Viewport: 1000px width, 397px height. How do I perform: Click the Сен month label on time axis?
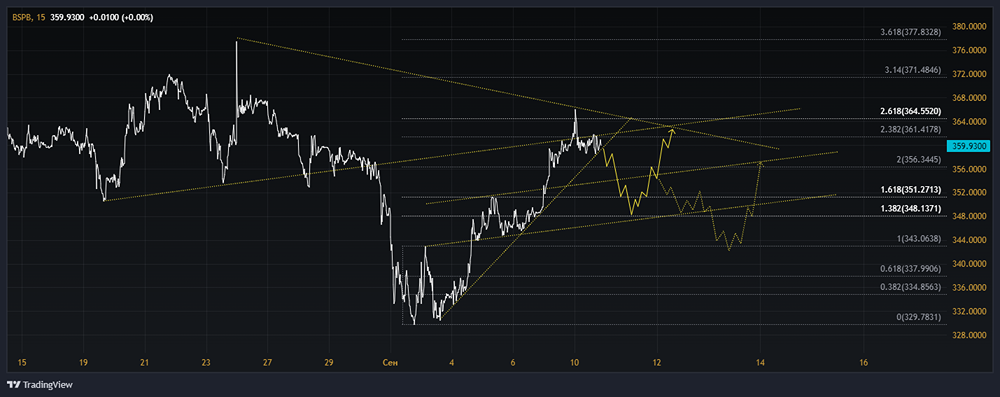(390, 363)
